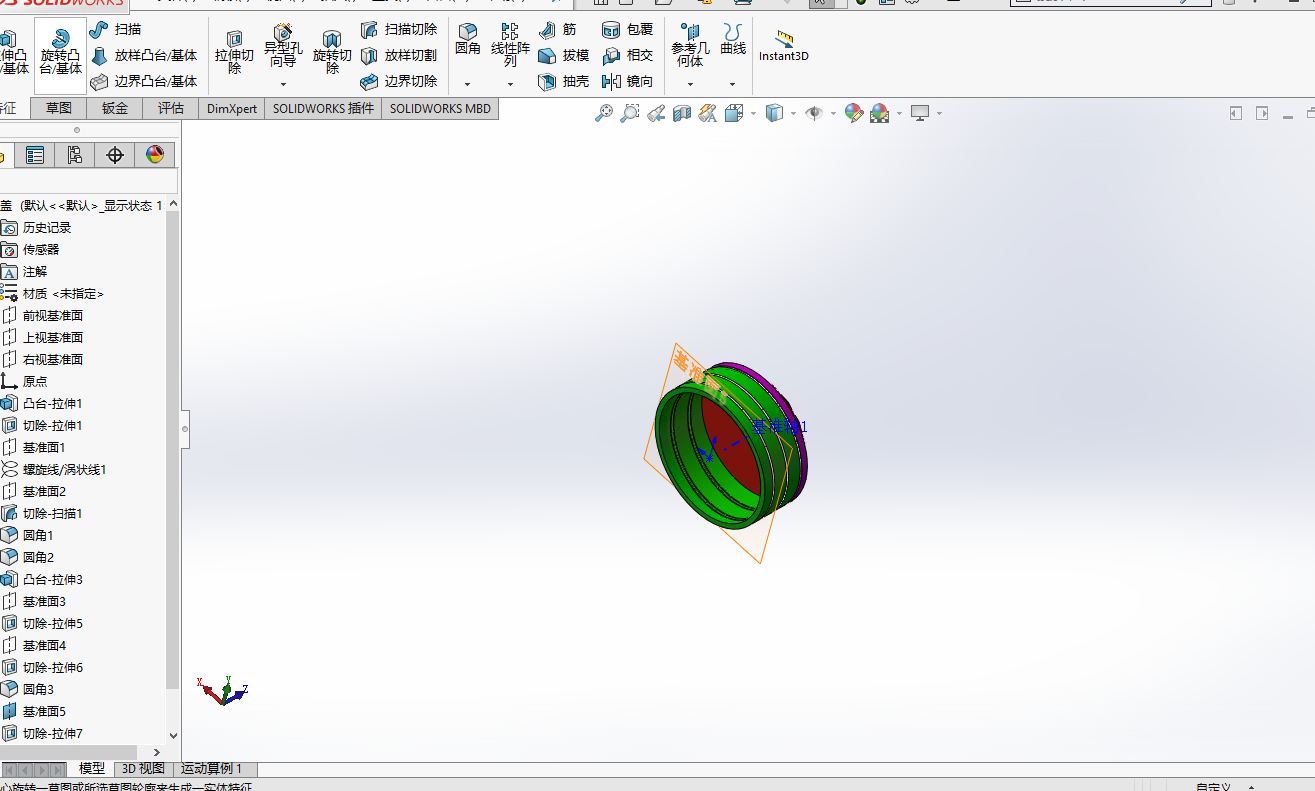Open the Hole Wizard dropdown arrow
Image resolution: width=1315 pixels, height=791 pixels.
click(x=283, y=84)
